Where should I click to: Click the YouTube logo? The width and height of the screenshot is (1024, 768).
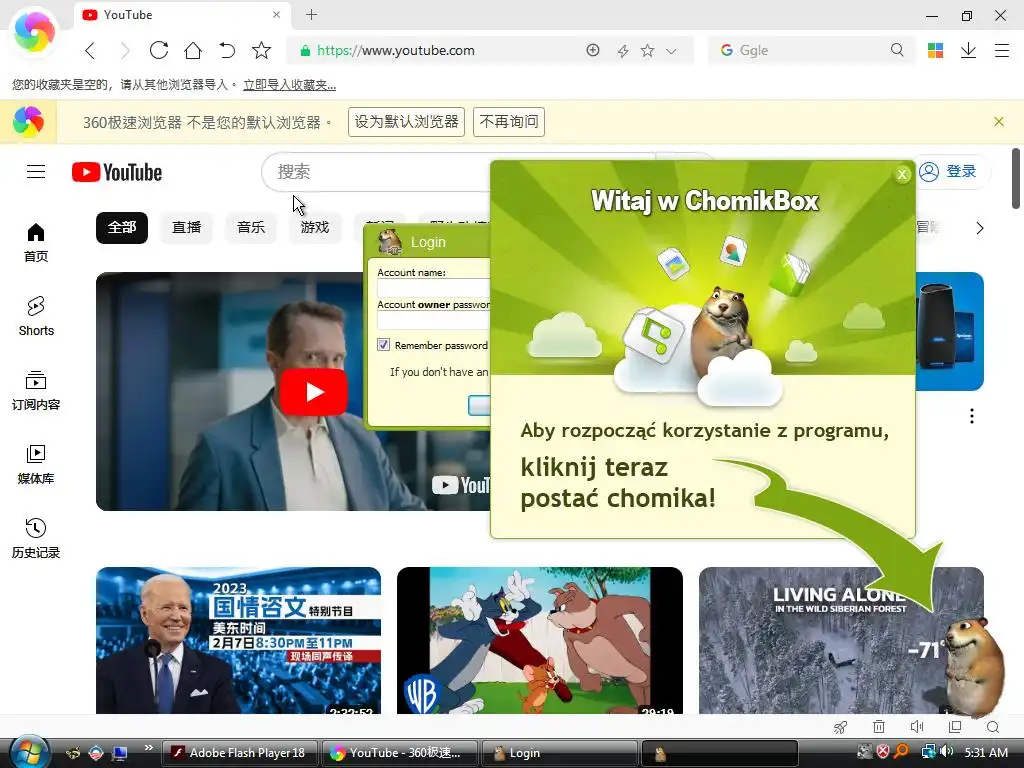coord(117,172)
